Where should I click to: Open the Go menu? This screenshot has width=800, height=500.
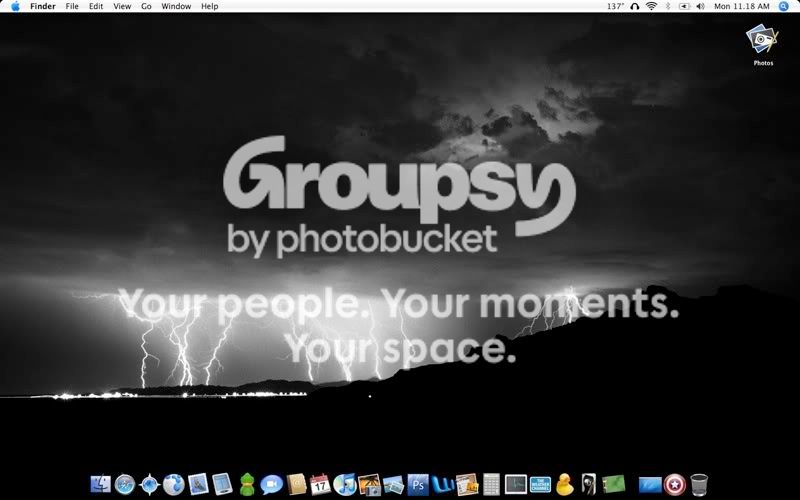pos(146,6)
